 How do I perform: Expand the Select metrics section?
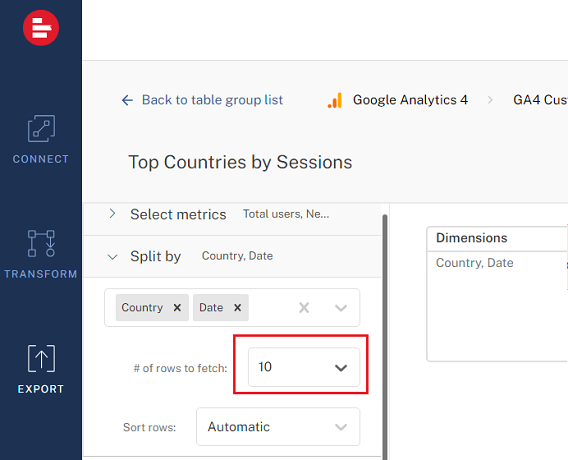[112, 214]
